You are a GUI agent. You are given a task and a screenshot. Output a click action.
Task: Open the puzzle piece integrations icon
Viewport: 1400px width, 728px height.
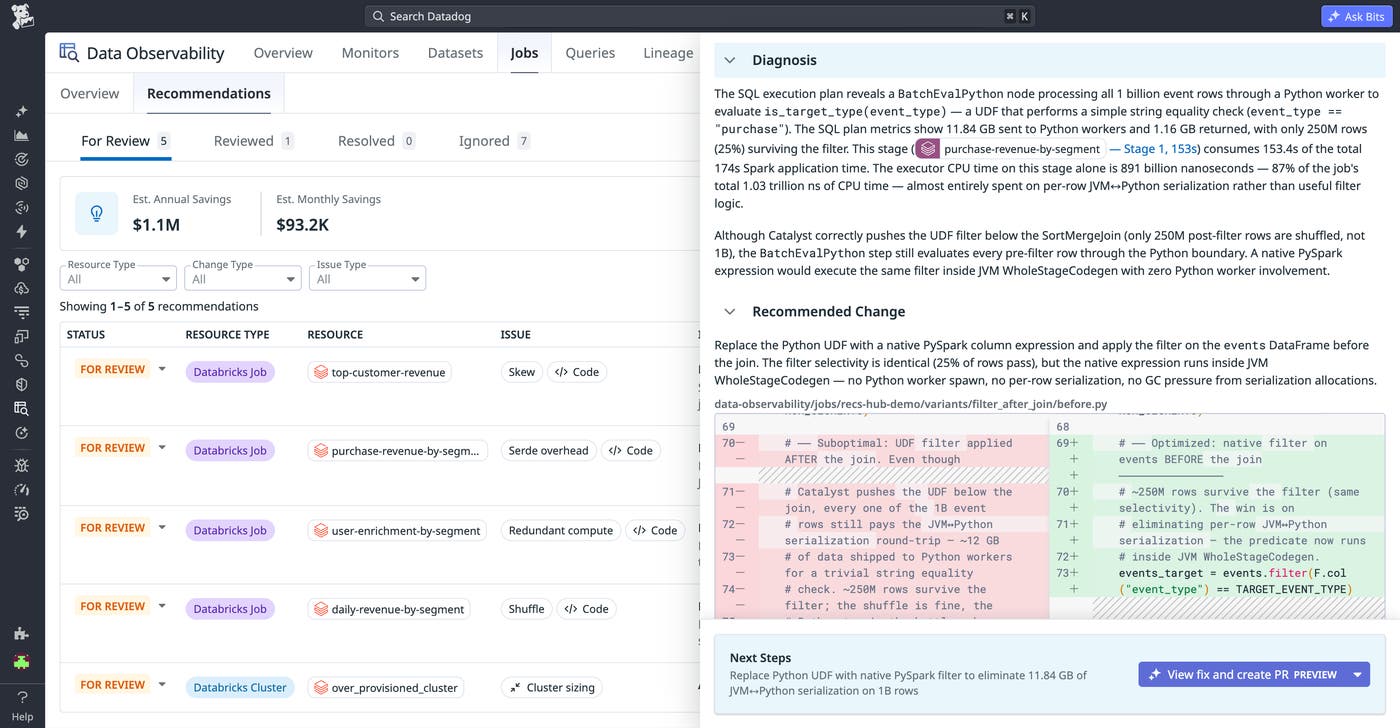[22, 634]
